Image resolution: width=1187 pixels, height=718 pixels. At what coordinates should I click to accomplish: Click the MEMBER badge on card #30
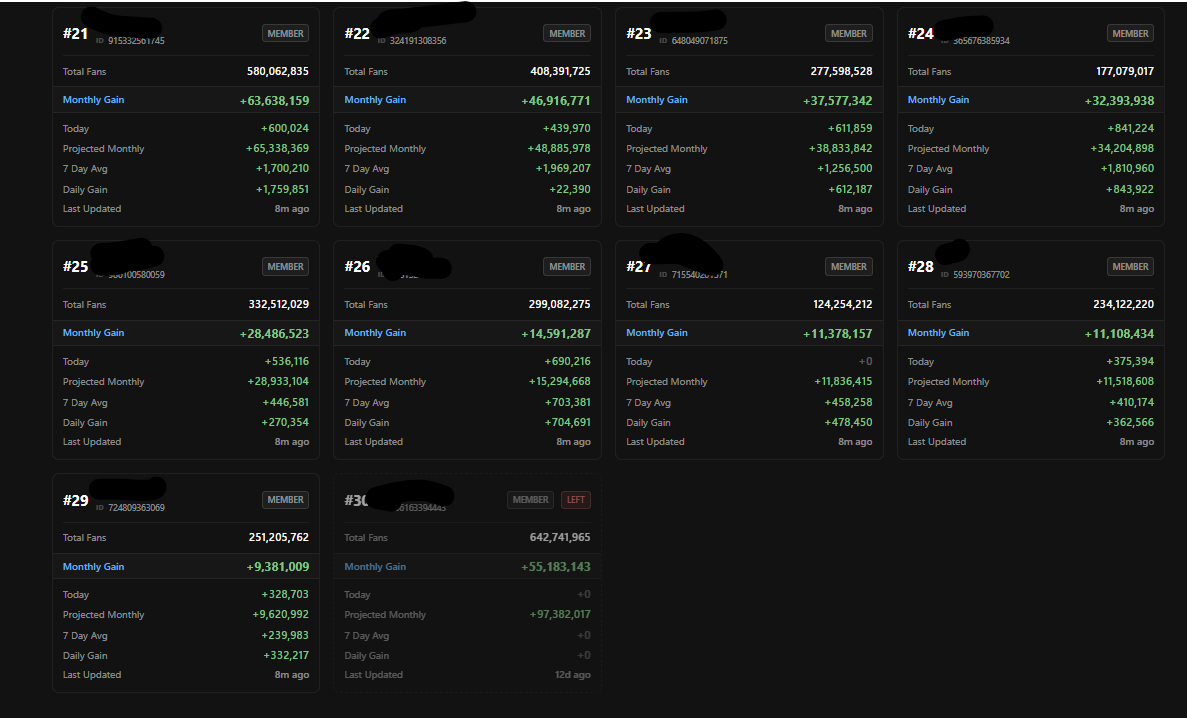pyautogui.click(x=531, y=500)
